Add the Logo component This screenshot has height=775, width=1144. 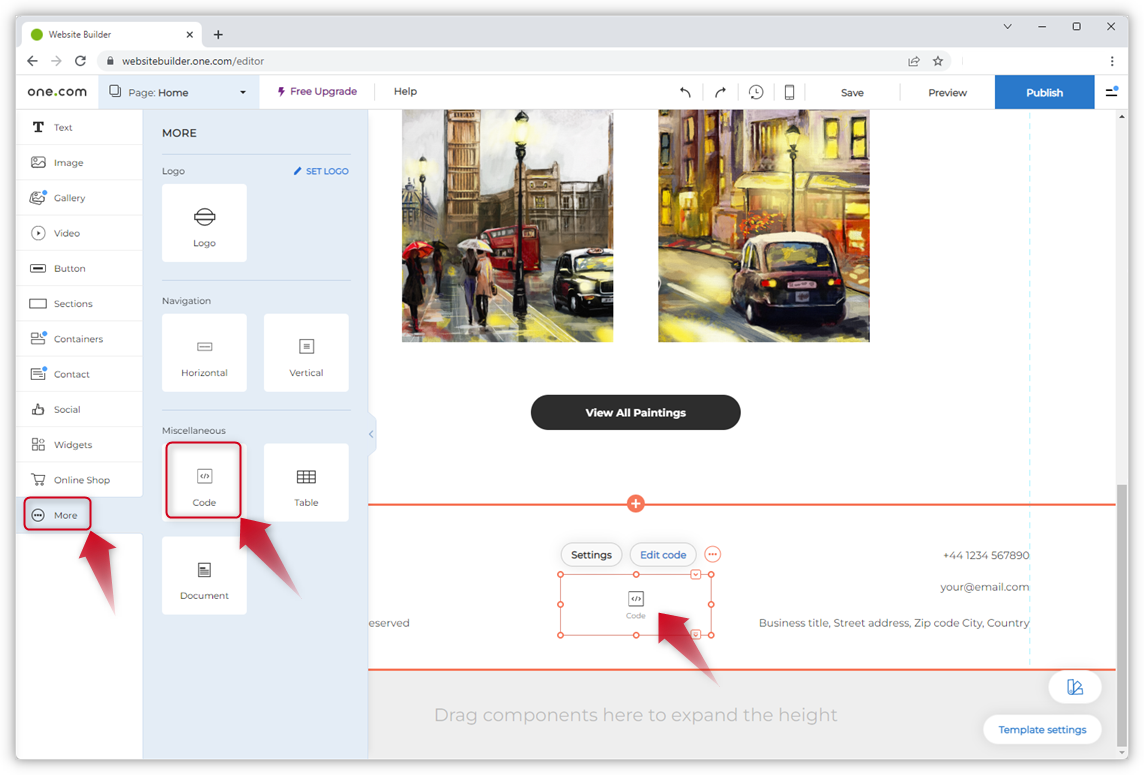coord(204,223)
